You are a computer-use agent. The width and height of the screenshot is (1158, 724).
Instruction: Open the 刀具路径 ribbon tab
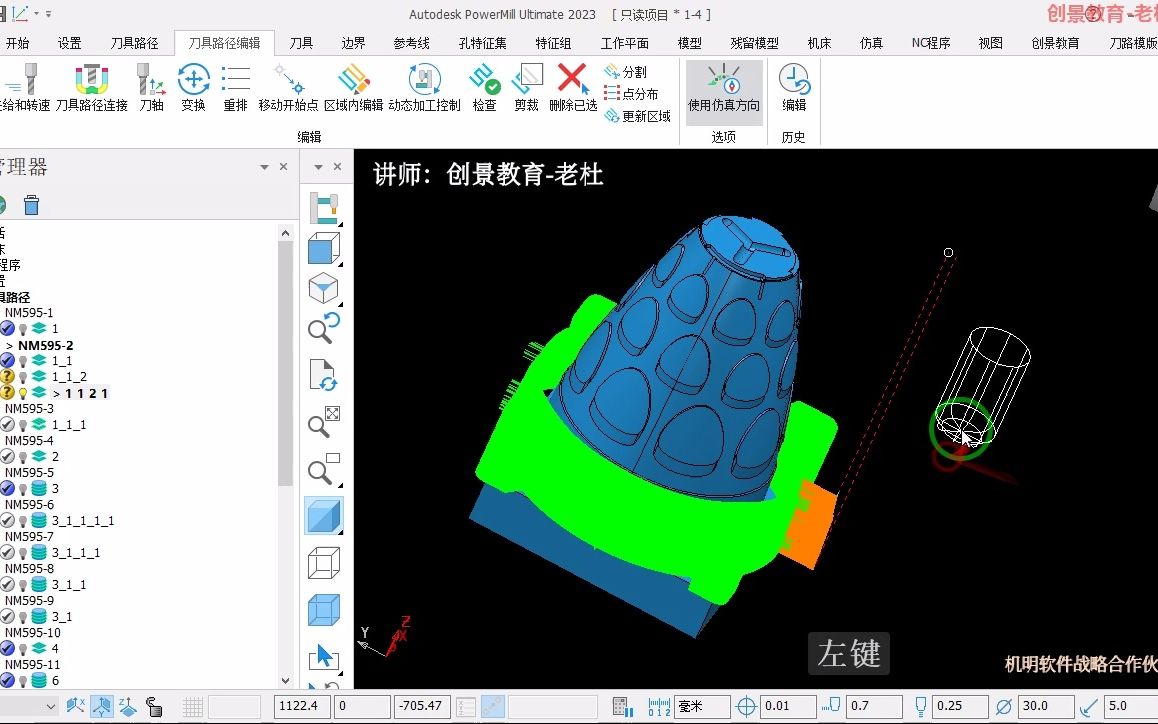(134, 43)
